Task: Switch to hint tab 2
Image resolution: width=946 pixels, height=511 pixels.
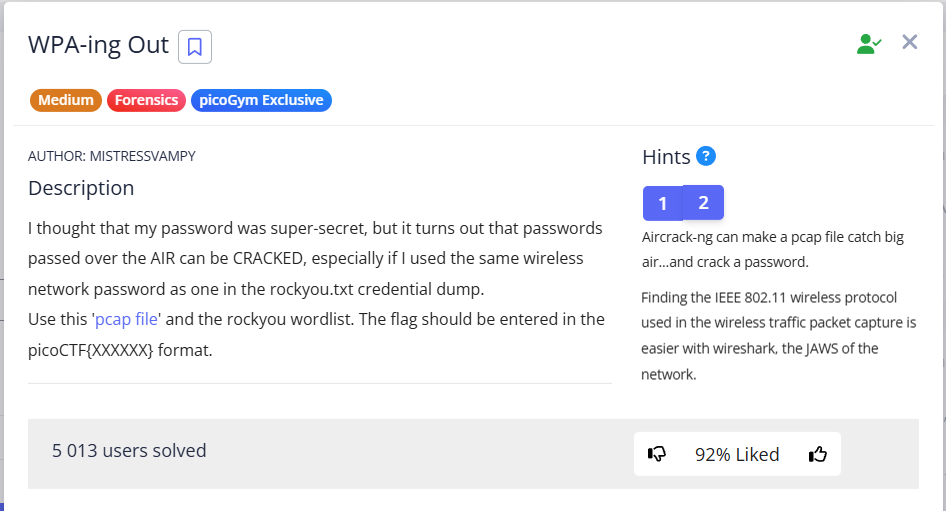Action: pyautogui.click(x=703, y=203)
